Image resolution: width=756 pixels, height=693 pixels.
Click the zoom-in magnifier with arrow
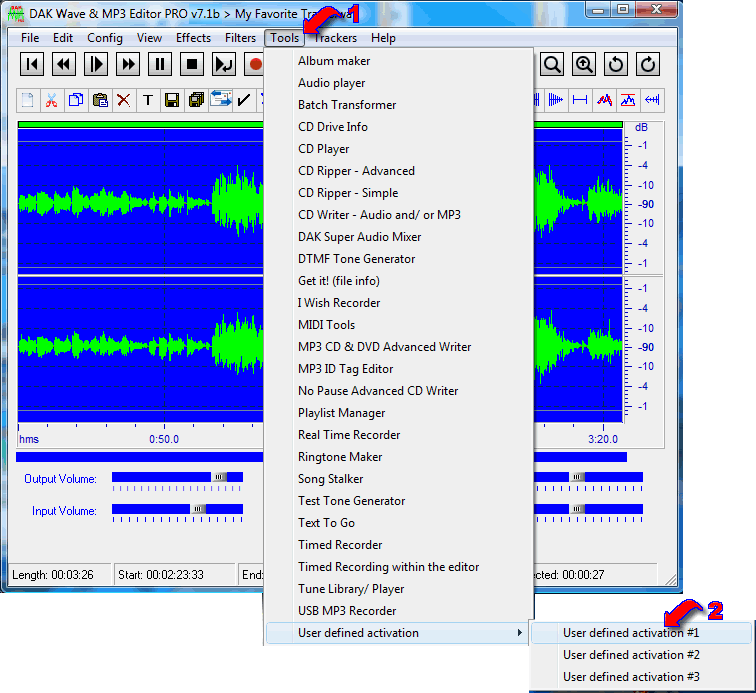584,65
